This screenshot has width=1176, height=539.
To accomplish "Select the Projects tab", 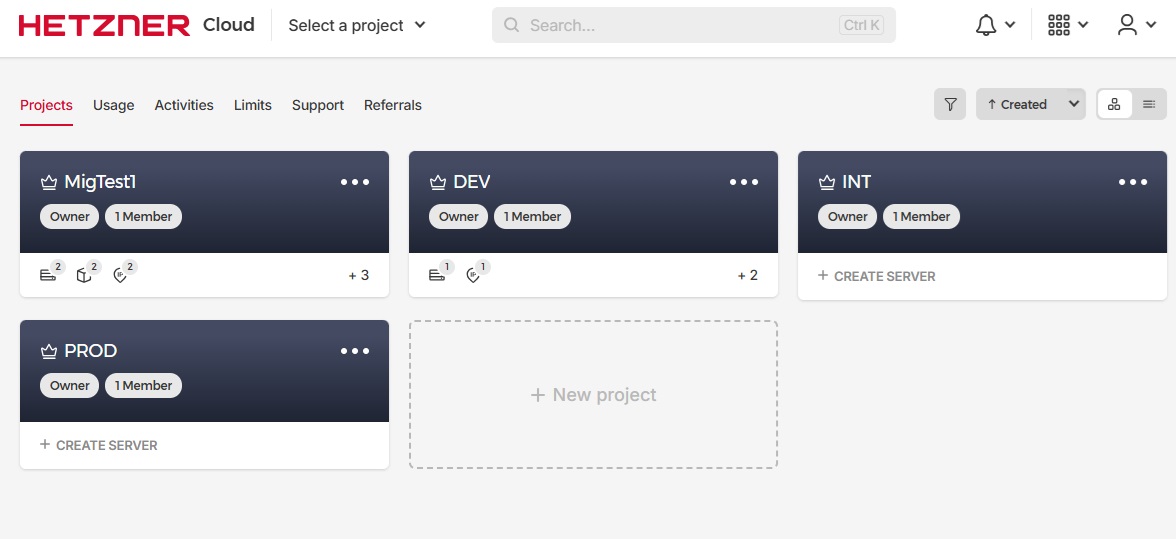I will click(46, 105).
